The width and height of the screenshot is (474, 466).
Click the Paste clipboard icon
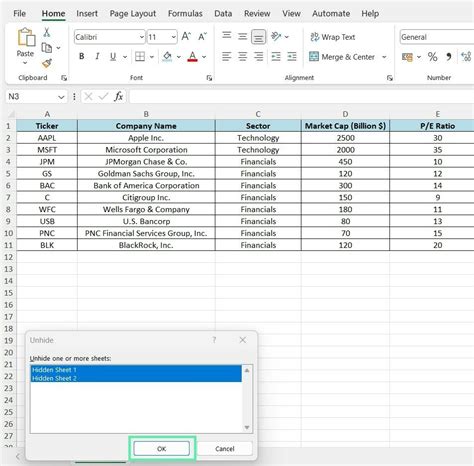click(26, 37)
